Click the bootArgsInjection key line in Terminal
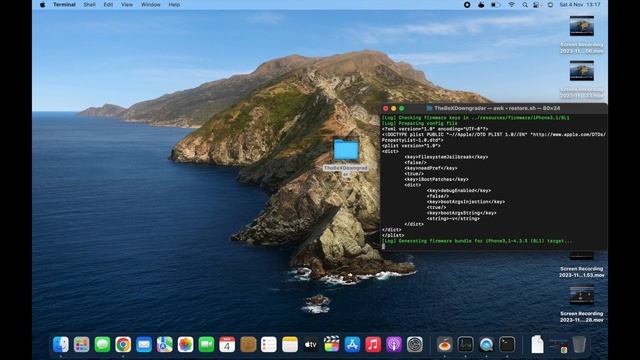This screenshot has width=640, height=360. (466, 202)
